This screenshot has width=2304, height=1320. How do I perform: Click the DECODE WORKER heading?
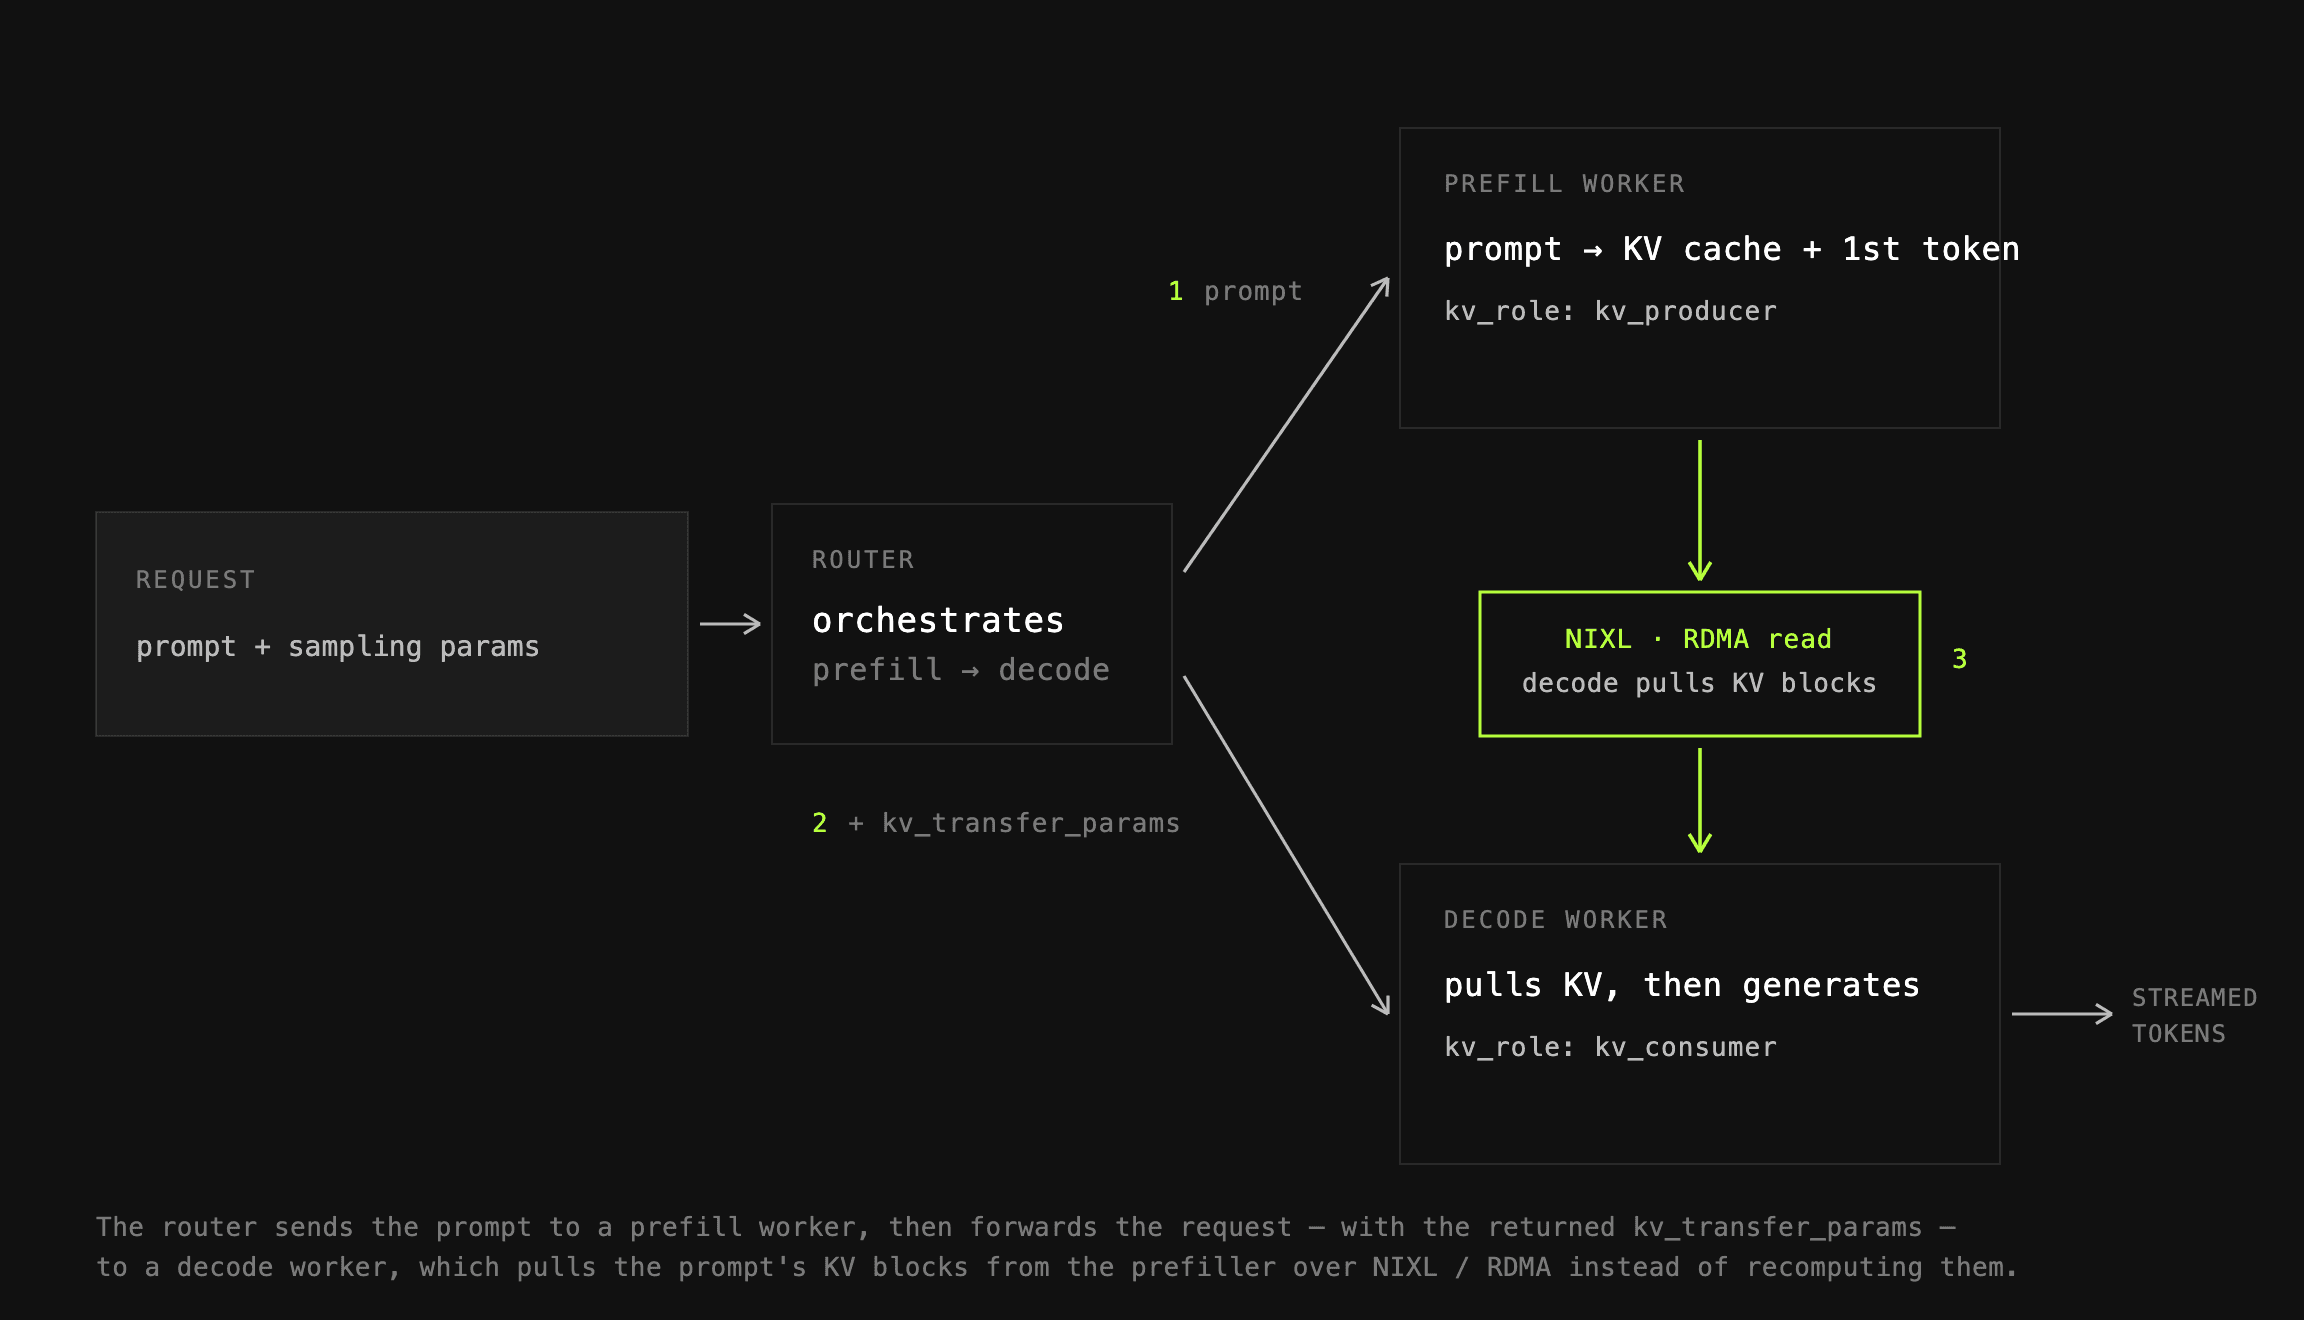(1556, 920)
